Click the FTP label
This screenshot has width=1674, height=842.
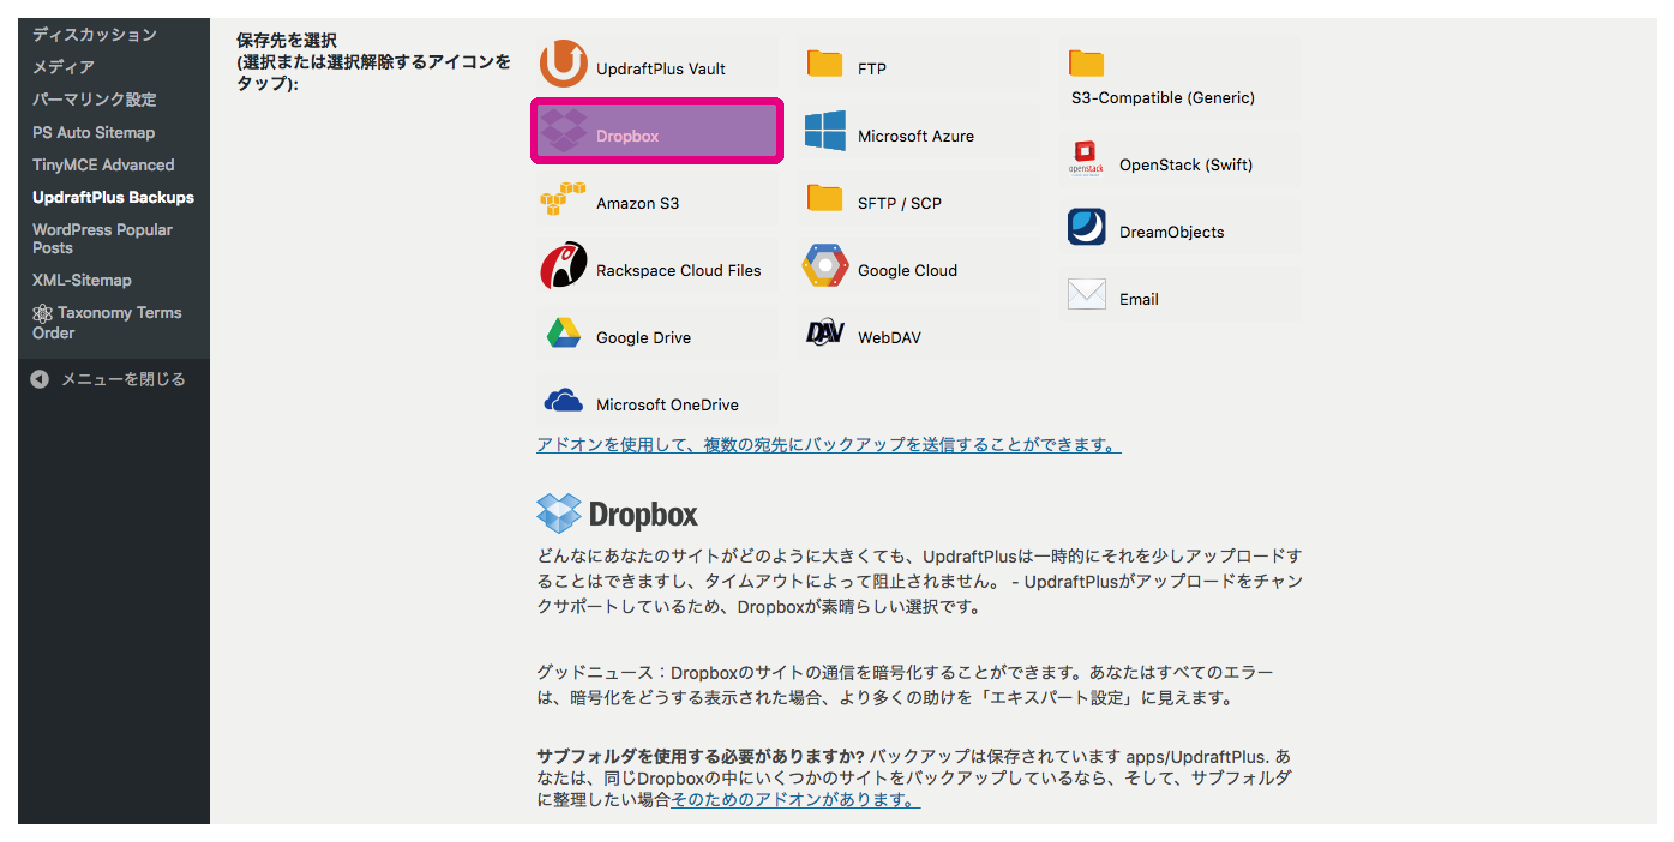tap(872, 68)
